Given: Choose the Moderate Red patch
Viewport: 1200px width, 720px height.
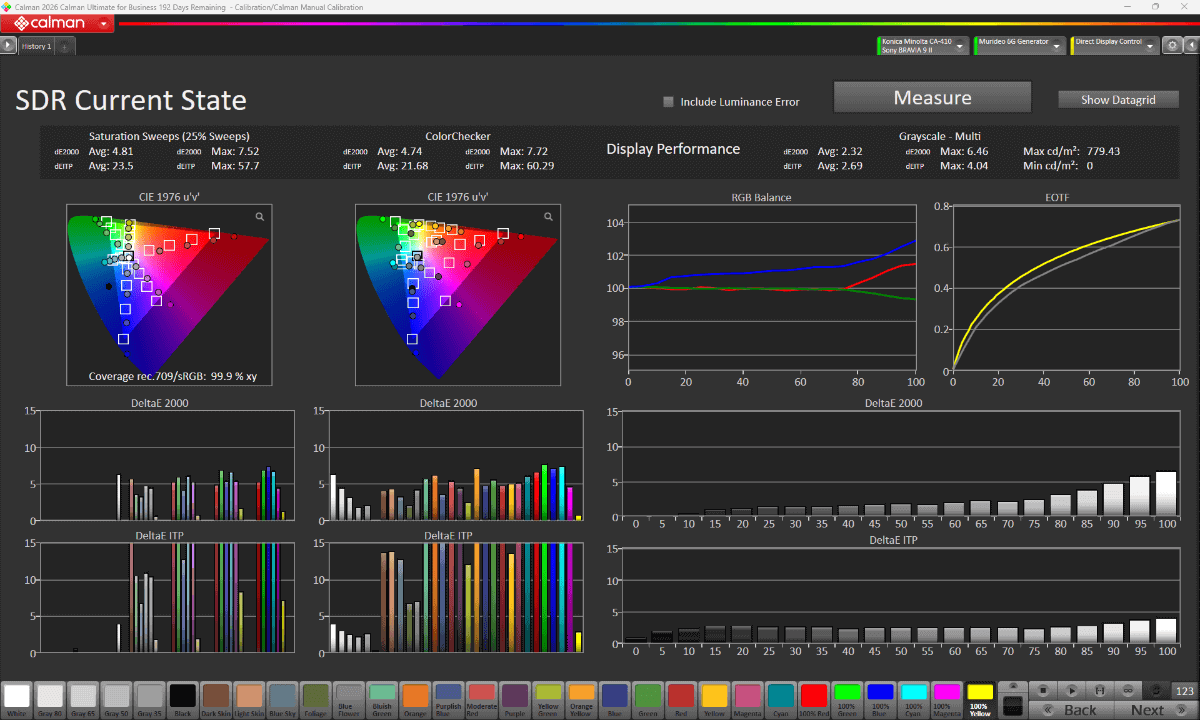Looking at the screenshot, I should [481, 699].
